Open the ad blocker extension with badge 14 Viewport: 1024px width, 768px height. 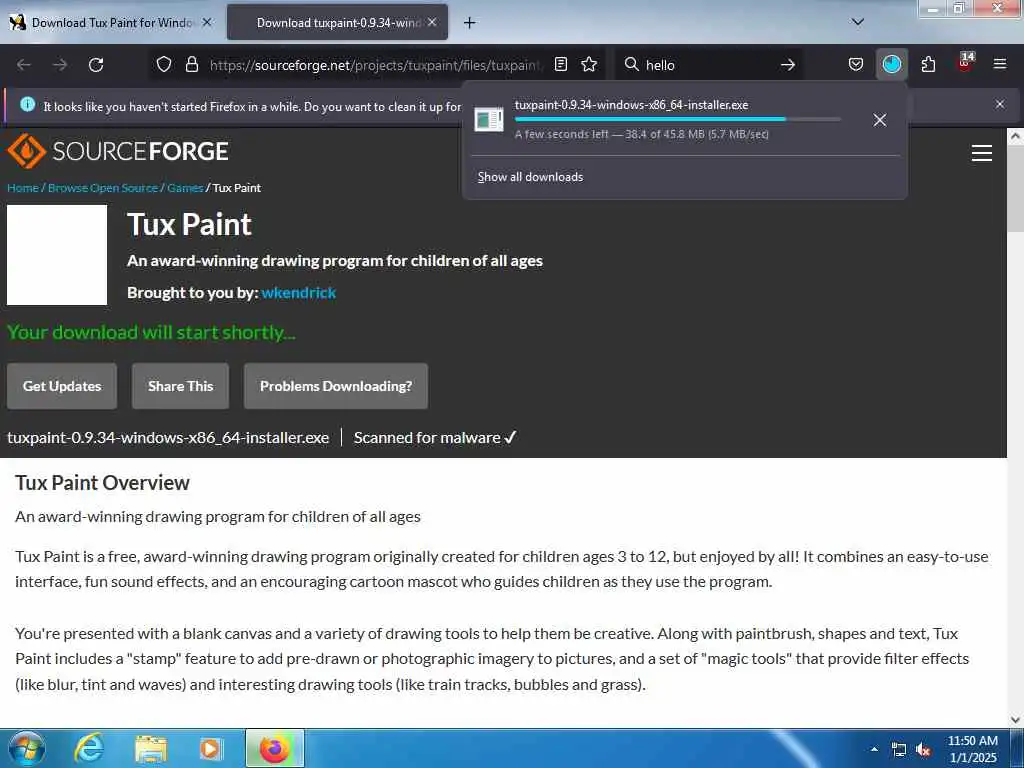click(x=965, y=63)
